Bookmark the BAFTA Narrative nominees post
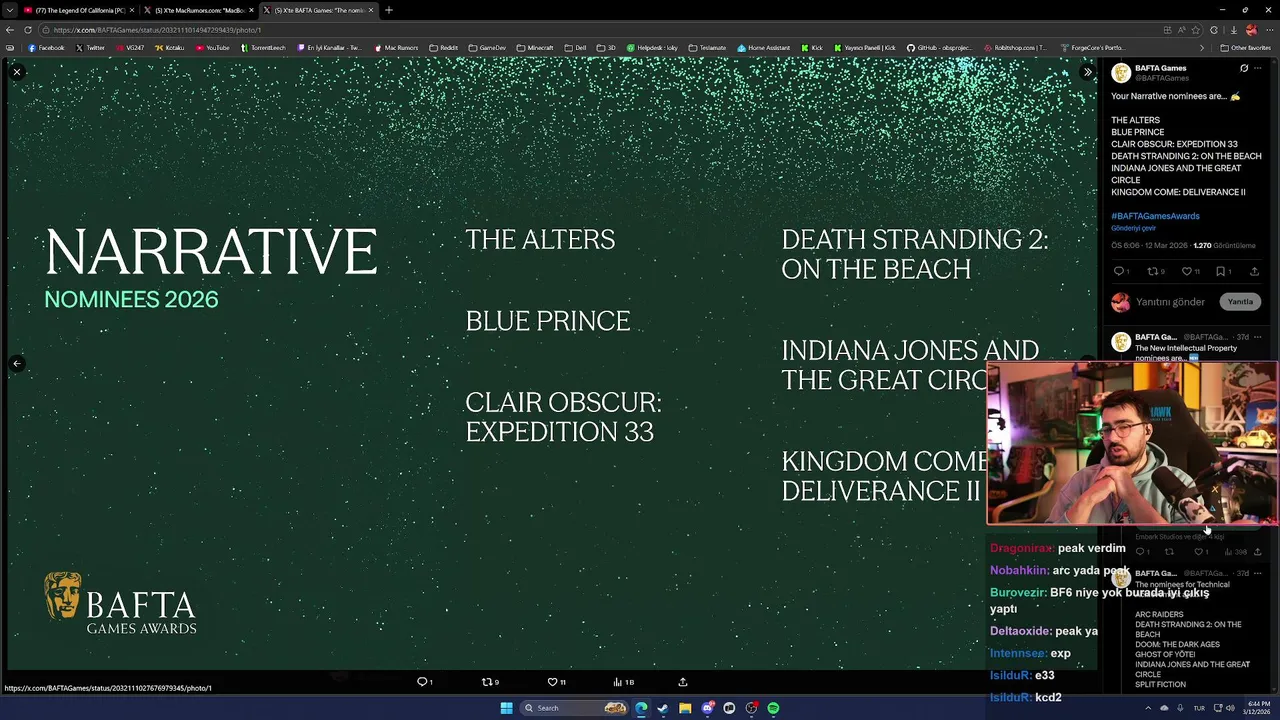The width and height of the screenshot is (1280, 720). tap(1222, 271)
